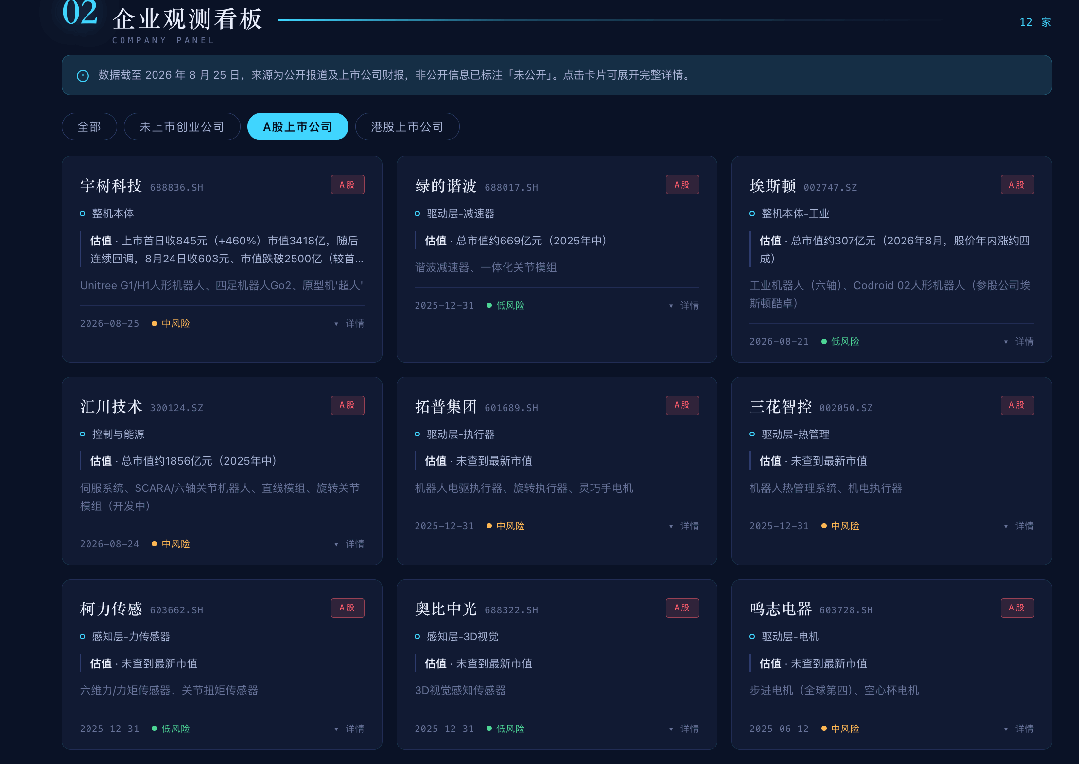
Task: Click the A股 badge on 三花智控 card
Action: tap(1017, 405)
